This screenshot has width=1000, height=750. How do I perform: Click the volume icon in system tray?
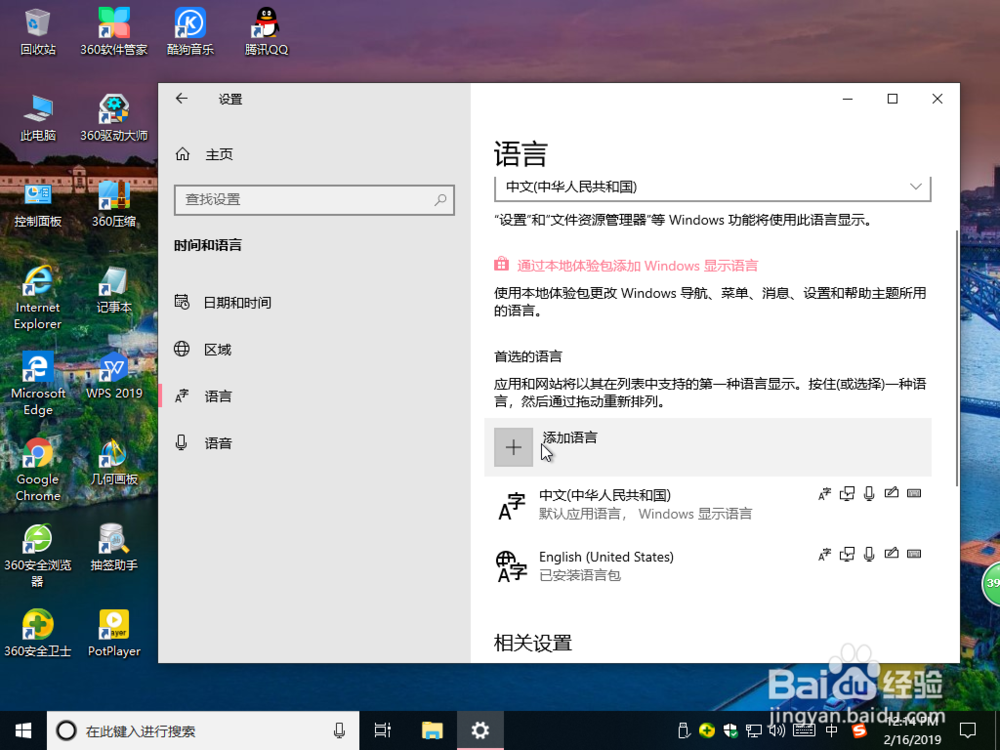click(776, 730)
